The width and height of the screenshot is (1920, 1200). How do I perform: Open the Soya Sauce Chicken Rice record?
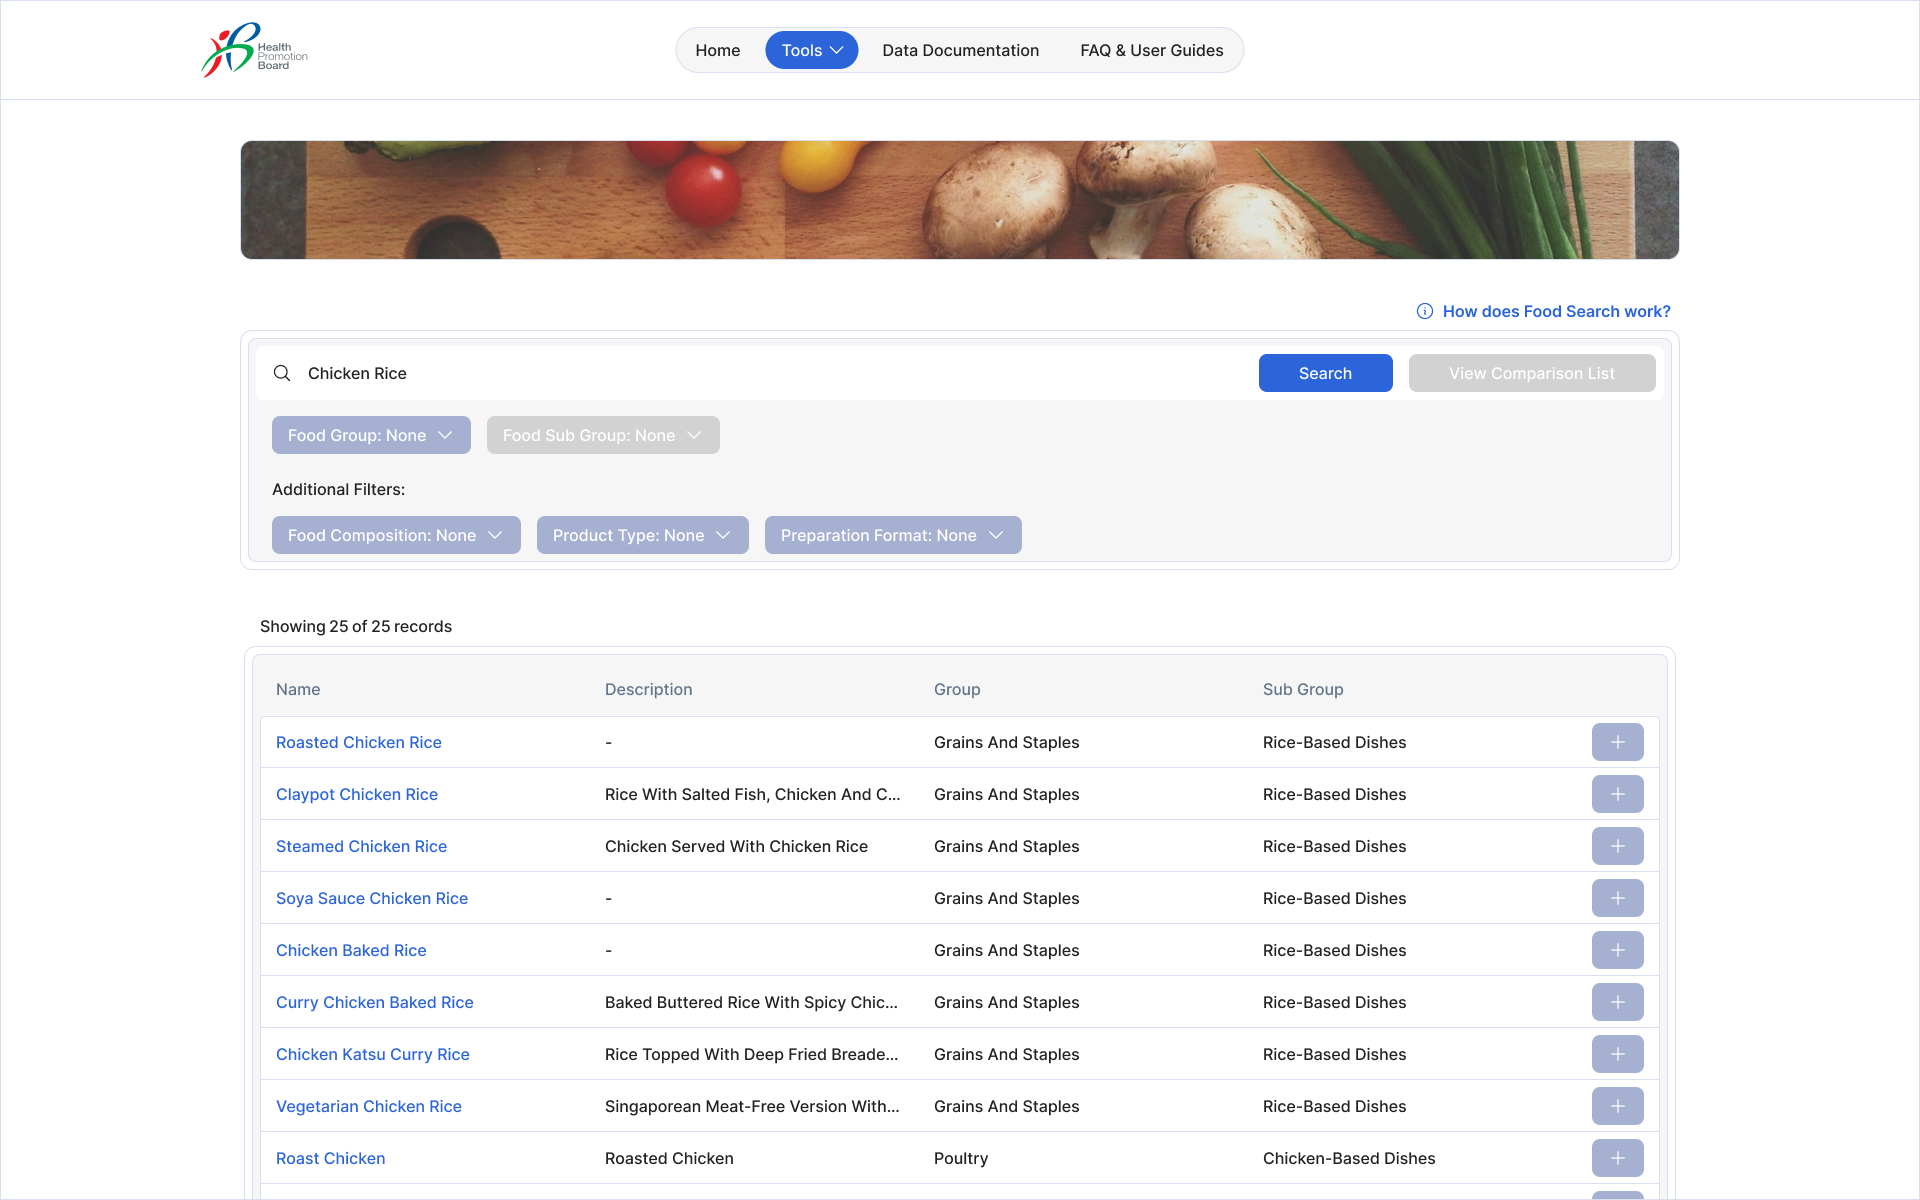[x=372, y=898]
